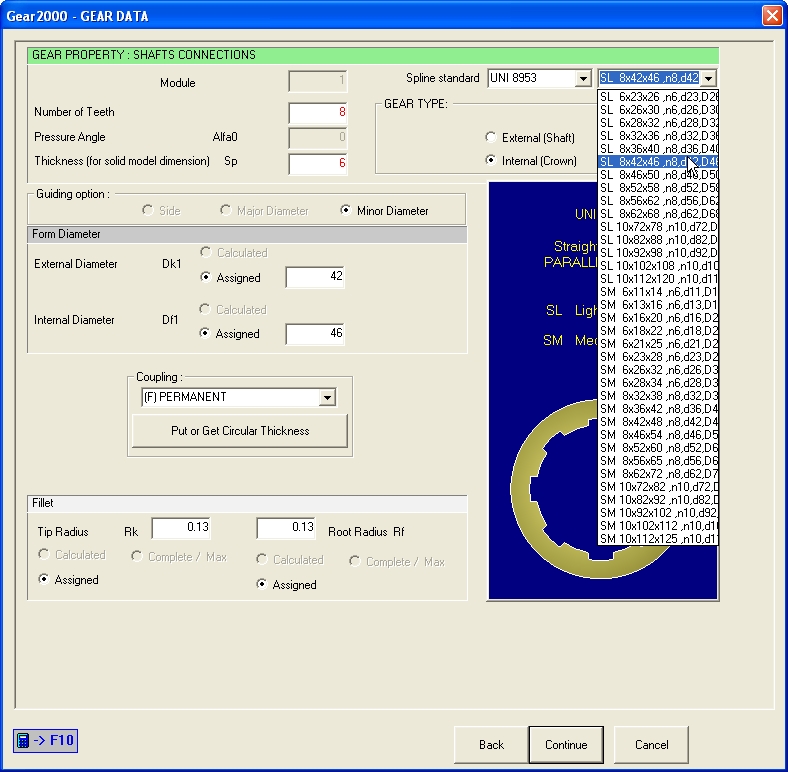
Task: Close the Gear2000 GEAR DATA window
Action: click(x=772, y=16)
